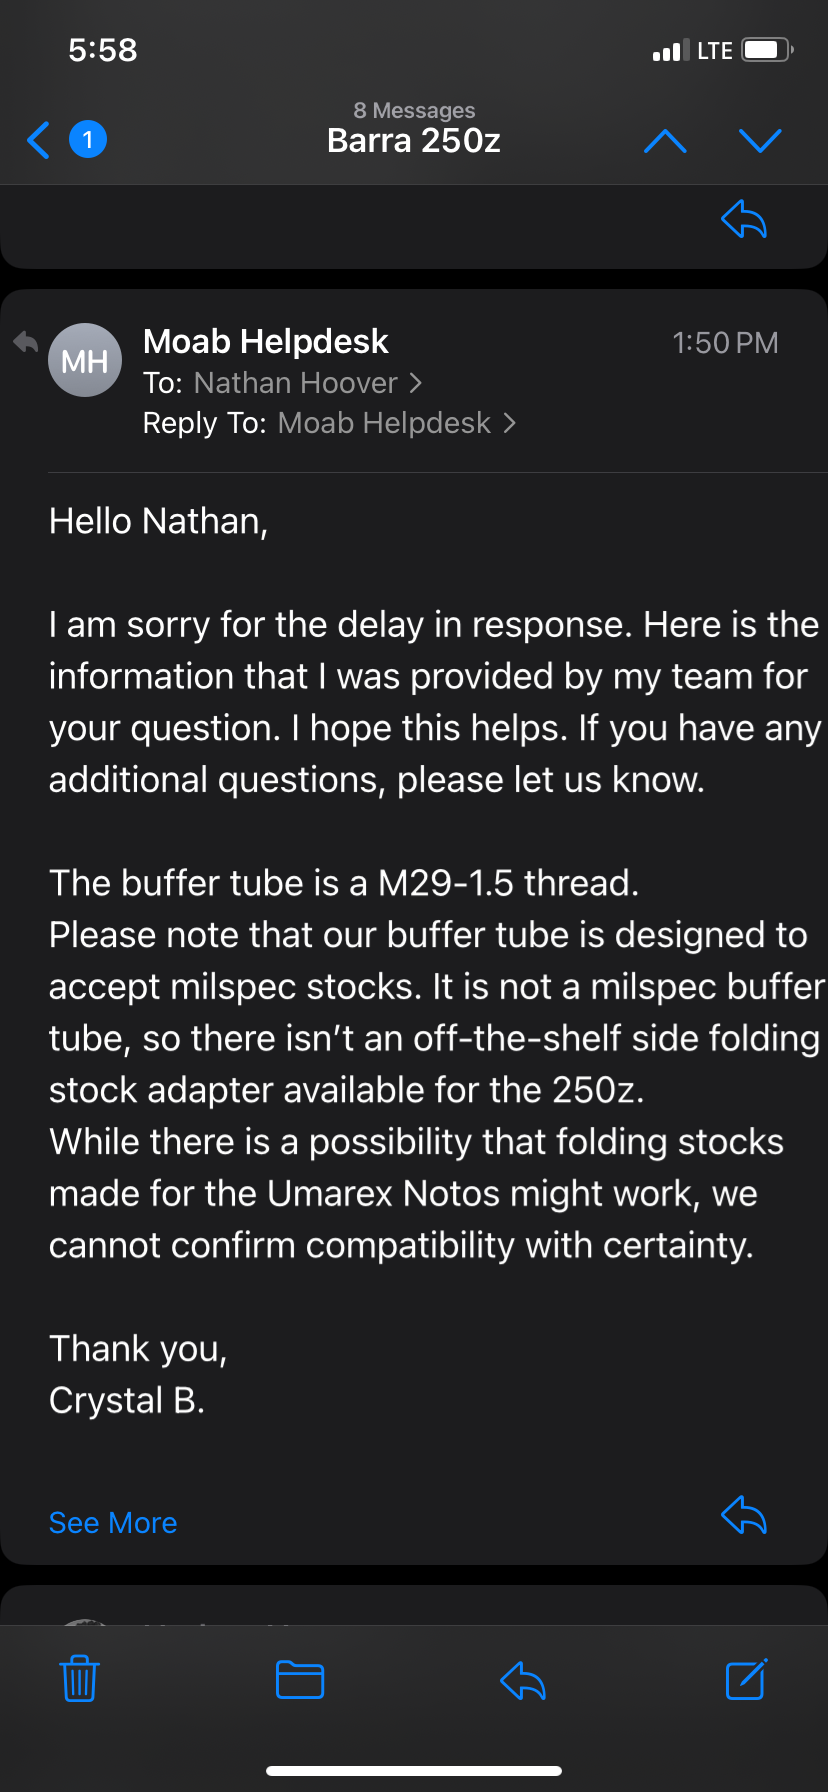Tap reply arrow beside See More
This screenshot has width=828, height=1792.
[744, 1515]
